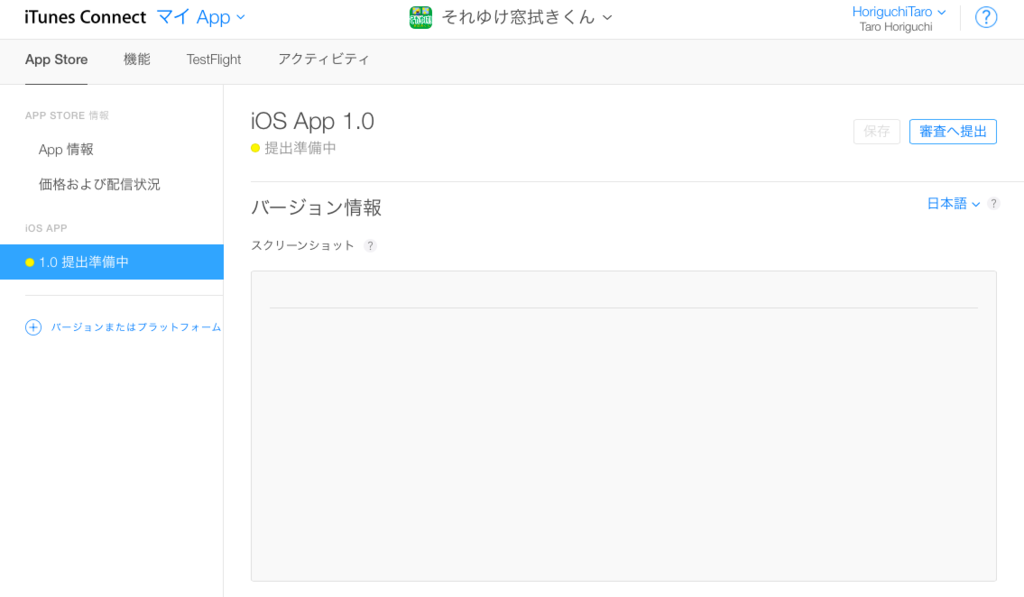This screenshot has height=597, width=1024.
Task: Click the 保存 button
Action: coord(876,131)
